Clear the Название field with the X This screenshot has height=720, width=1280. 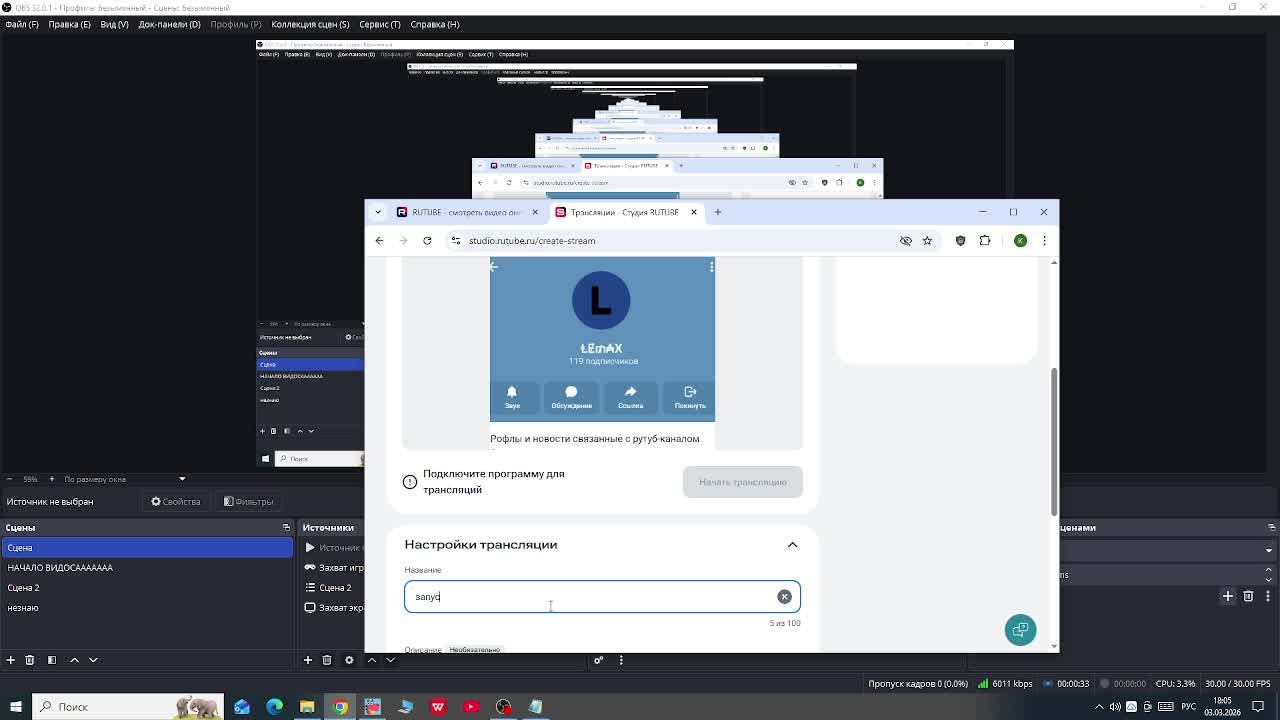coord(784,597)
